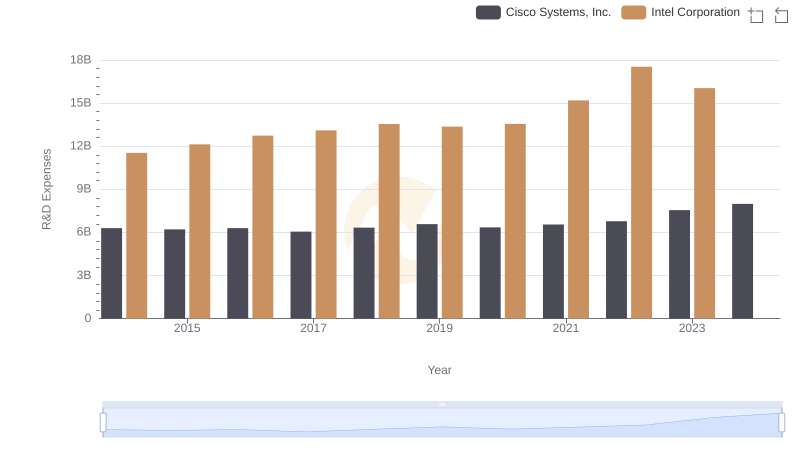Click the 2021 x-axis label

566,328
